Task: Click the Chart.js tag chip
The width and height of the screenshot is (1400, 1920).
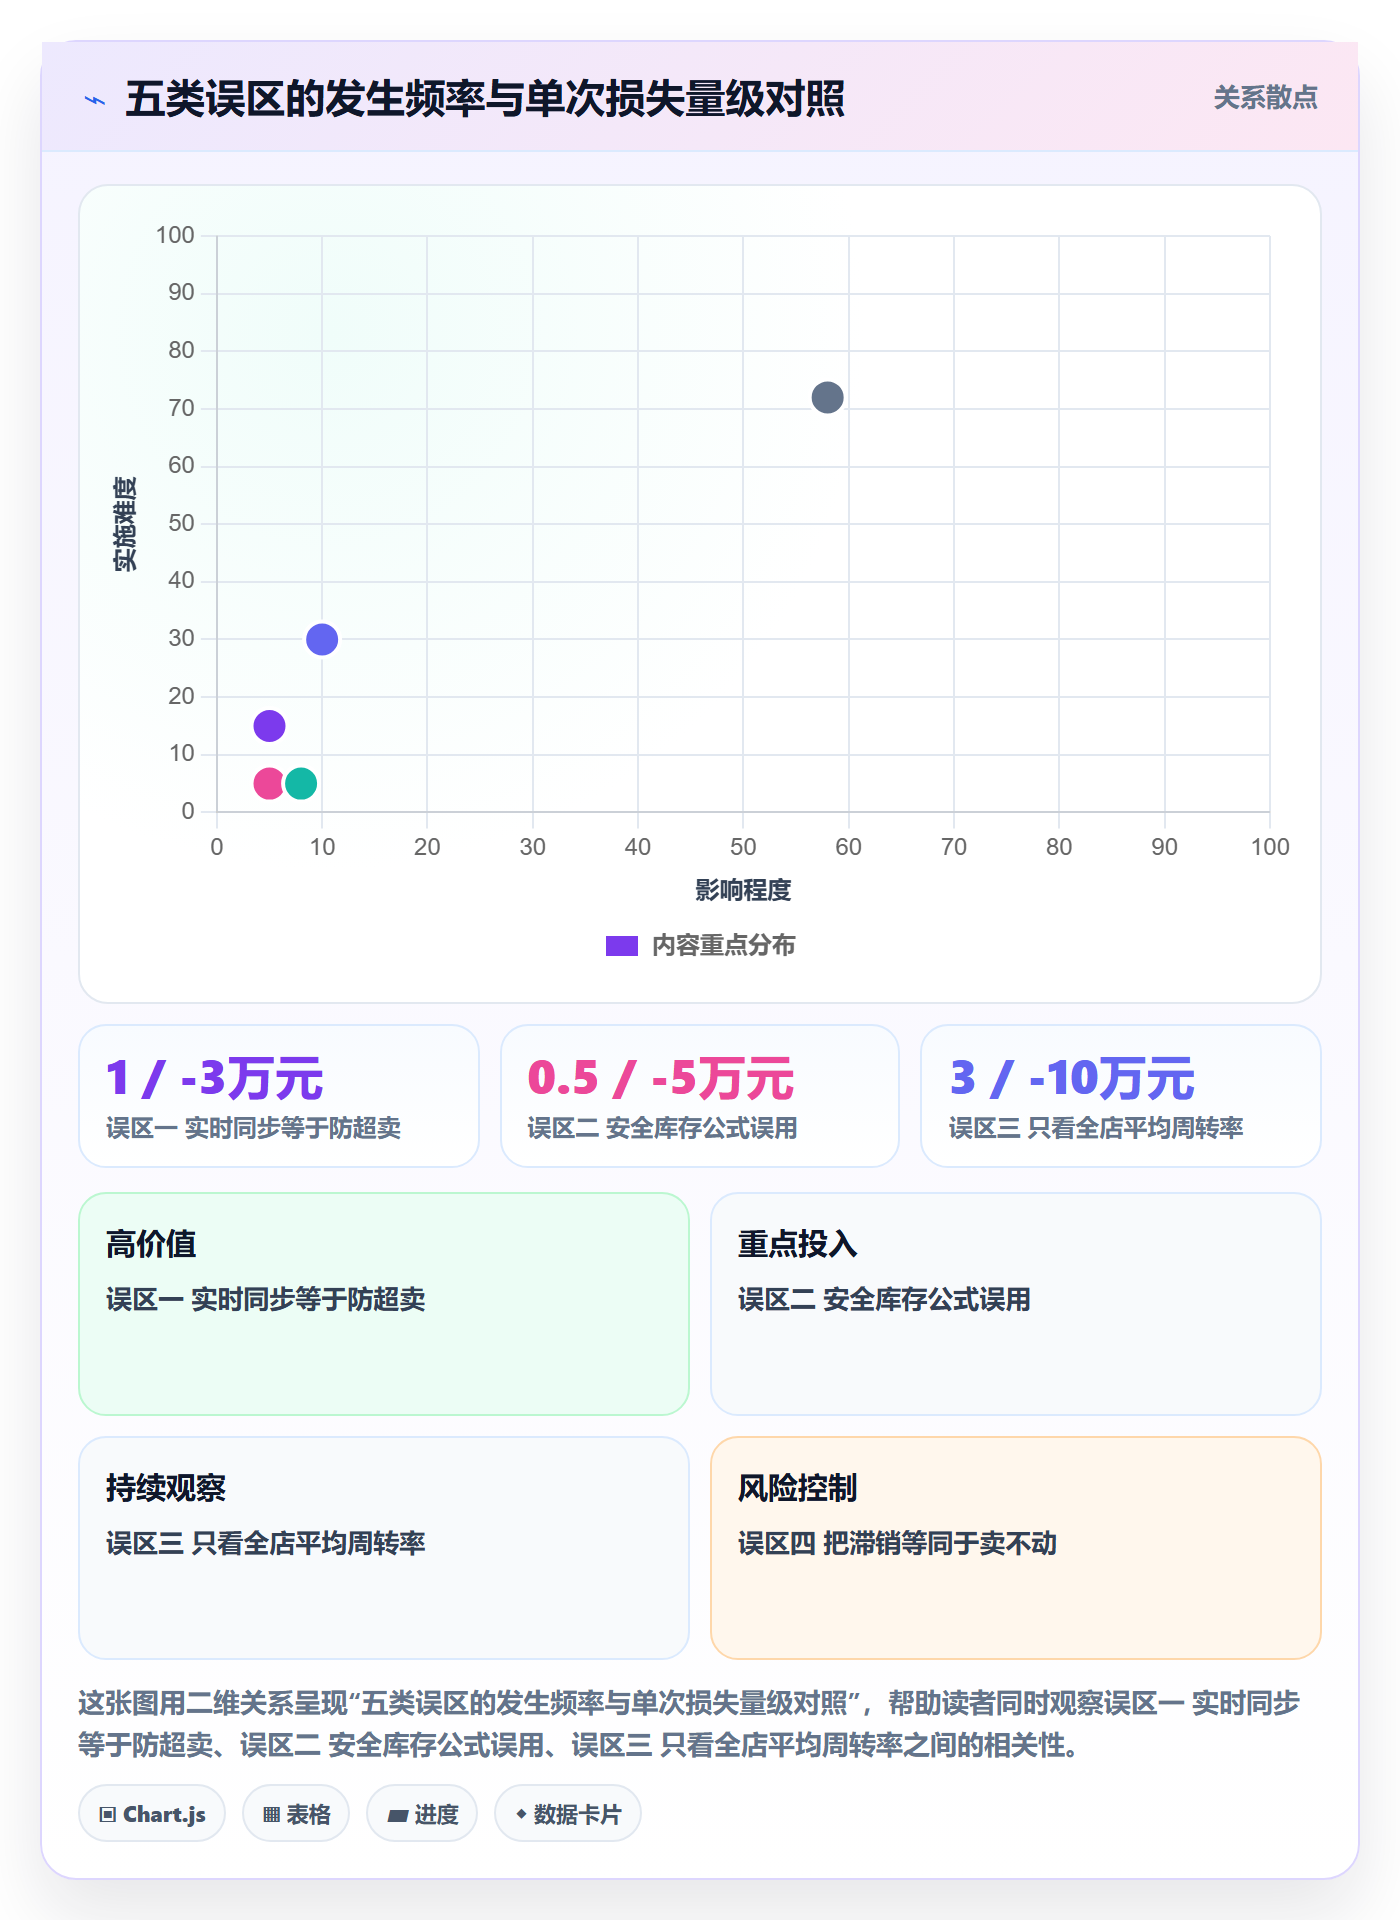Action: [152, 1814]
